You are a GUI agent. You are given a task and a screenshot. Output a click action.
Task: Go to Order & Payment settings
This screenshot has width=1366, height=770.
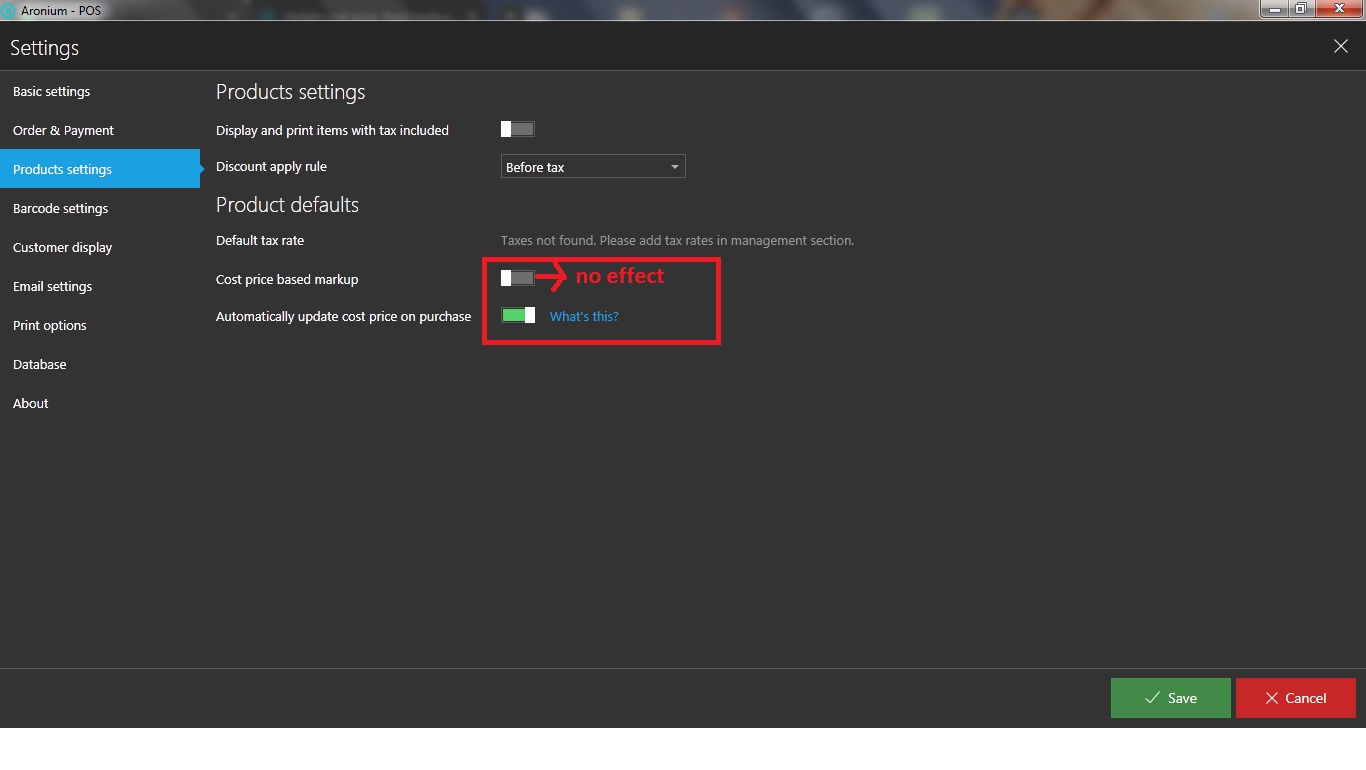coord(63,130)
